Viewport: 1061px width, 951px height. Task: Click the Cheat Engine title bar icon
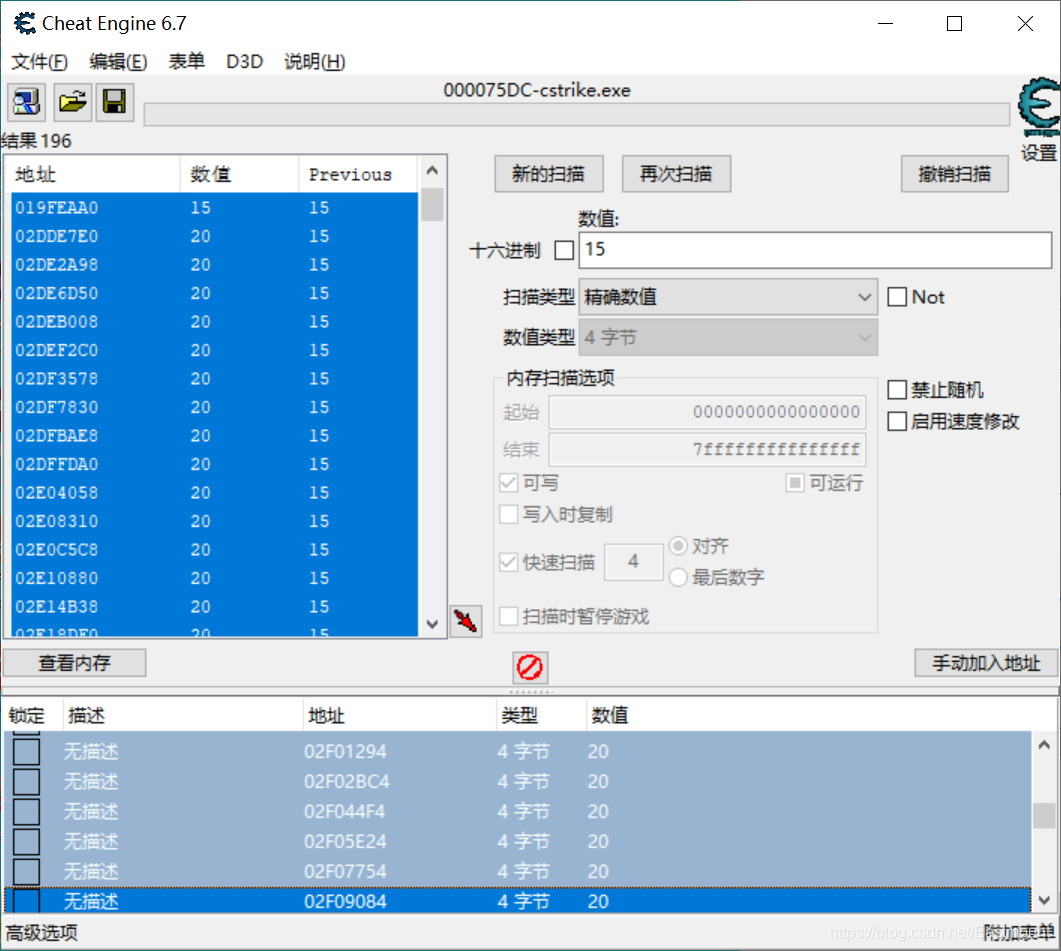24,24
